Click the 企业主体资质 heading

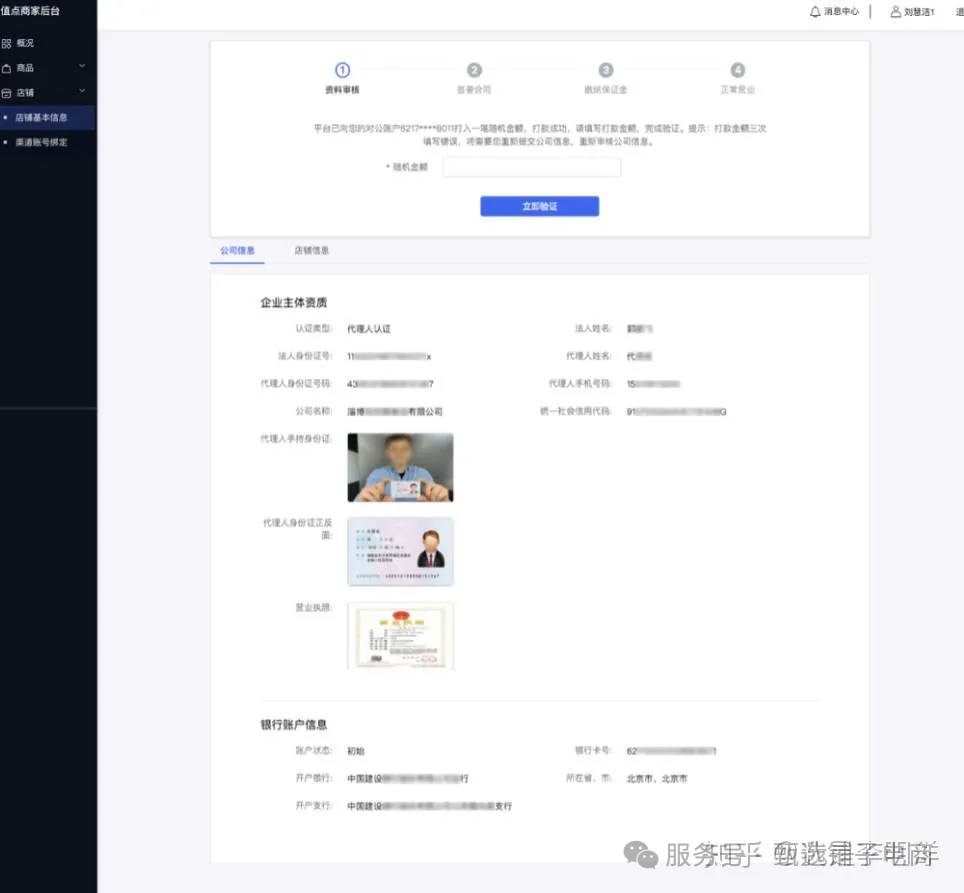(x=293, y=302)
